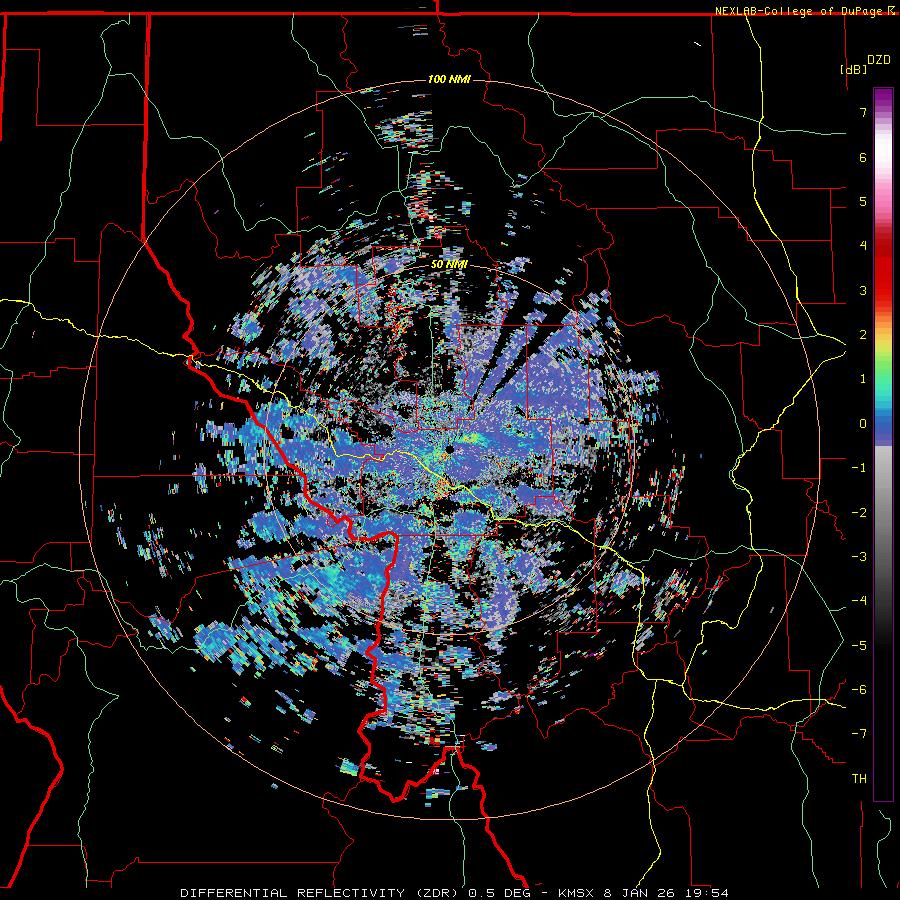Click the scale value "-5"
This screenshot has width=900, height=900.
(859, 646)
